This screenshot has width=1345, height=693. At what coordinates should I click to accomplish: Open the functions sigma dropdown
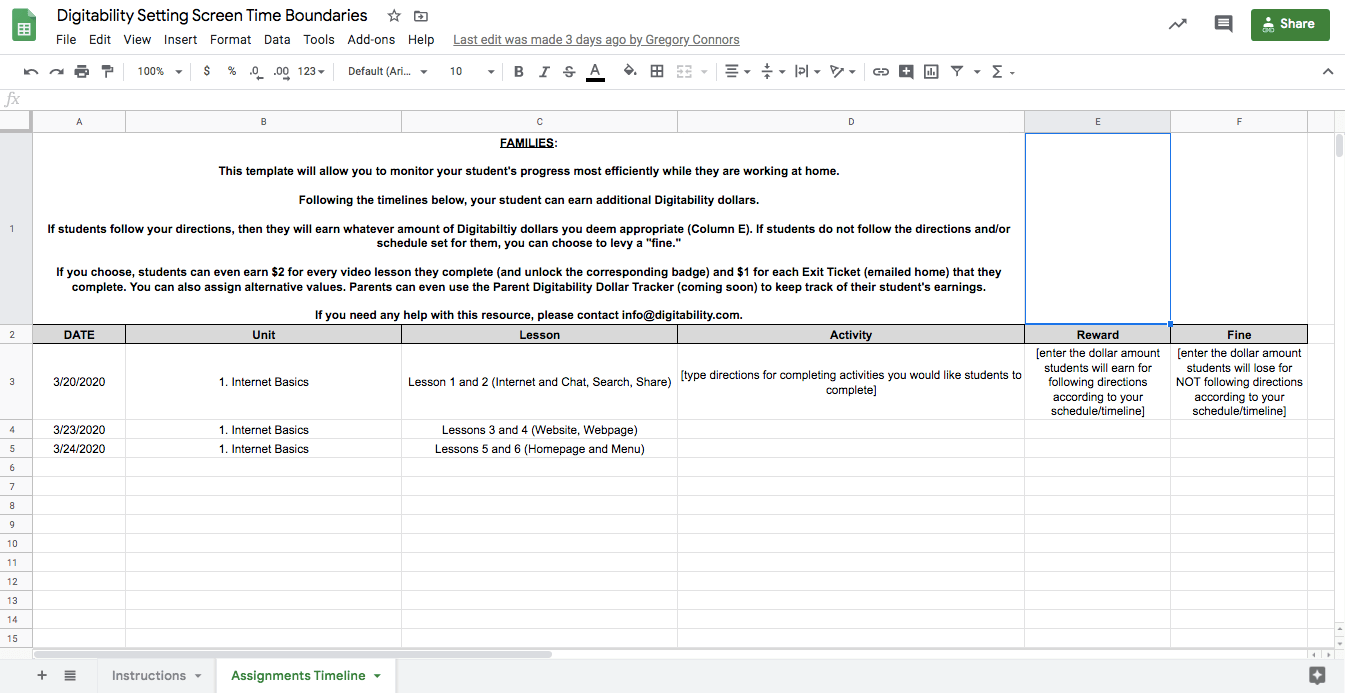(x=1002, y=71)
